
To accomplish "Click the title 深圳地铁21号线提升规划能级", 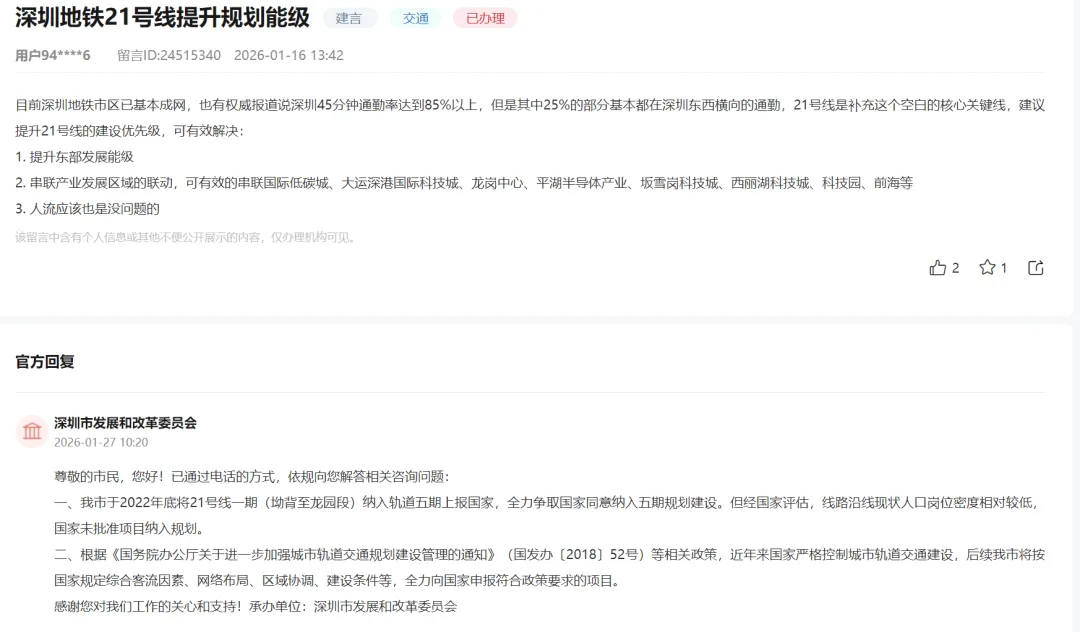I will (x=163, y=18).
